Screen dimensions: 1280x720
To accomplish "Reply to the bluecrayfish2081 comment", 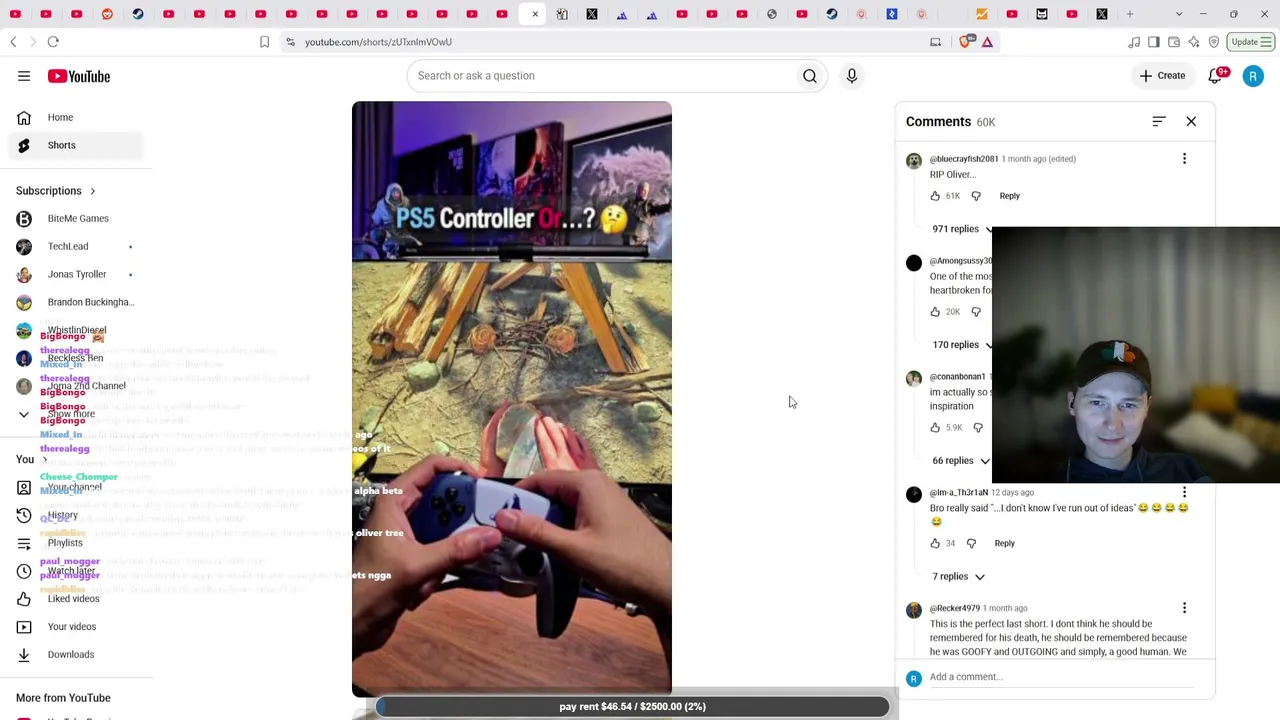I will [1009, 196].
